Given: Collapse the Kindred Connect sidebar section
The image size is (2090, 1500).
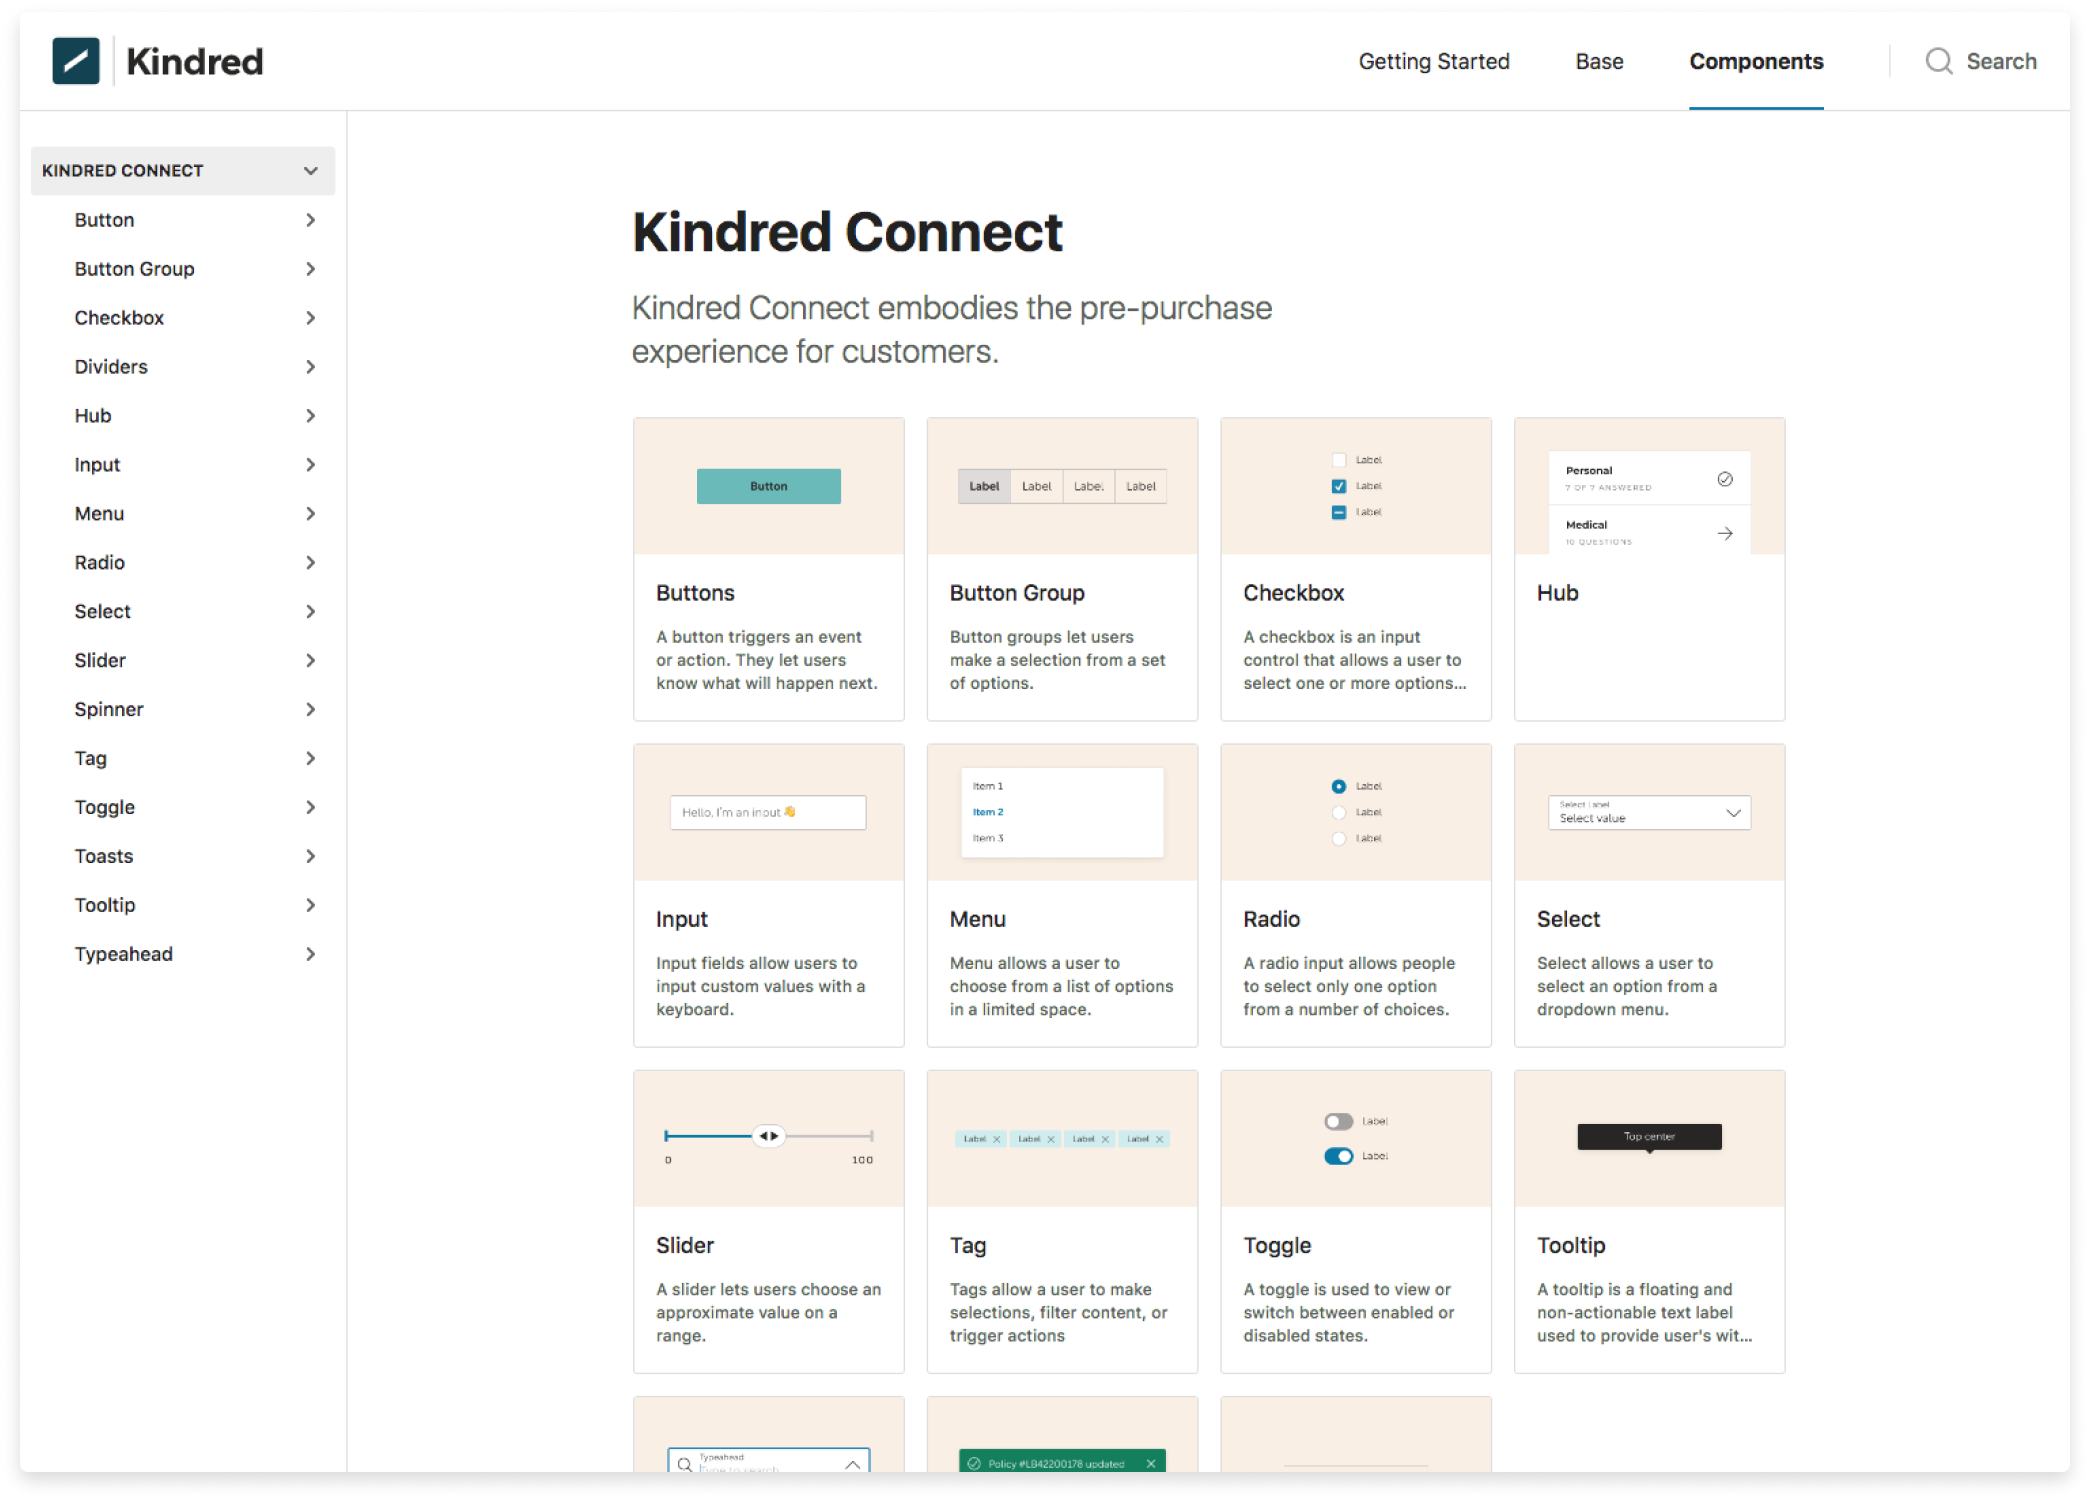Looking at the screenshot, I should click(310, 171).
